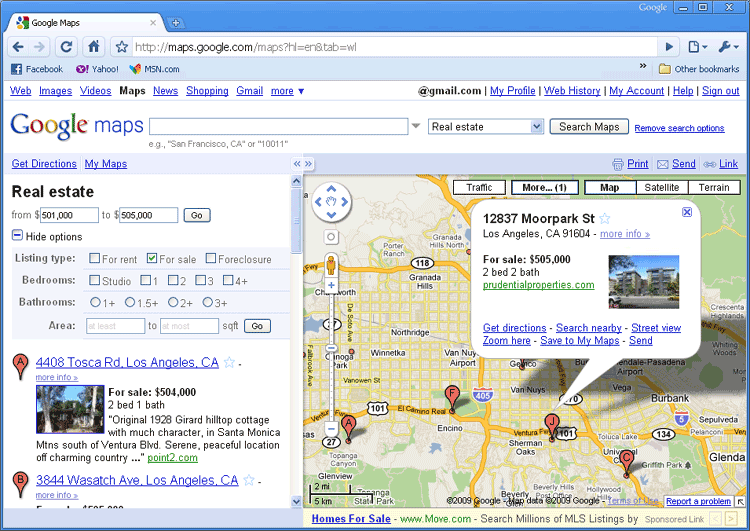The height and width of the screenshot is (531, 750).
Task: Click the hand icon to return to last result
Action: 331,202
